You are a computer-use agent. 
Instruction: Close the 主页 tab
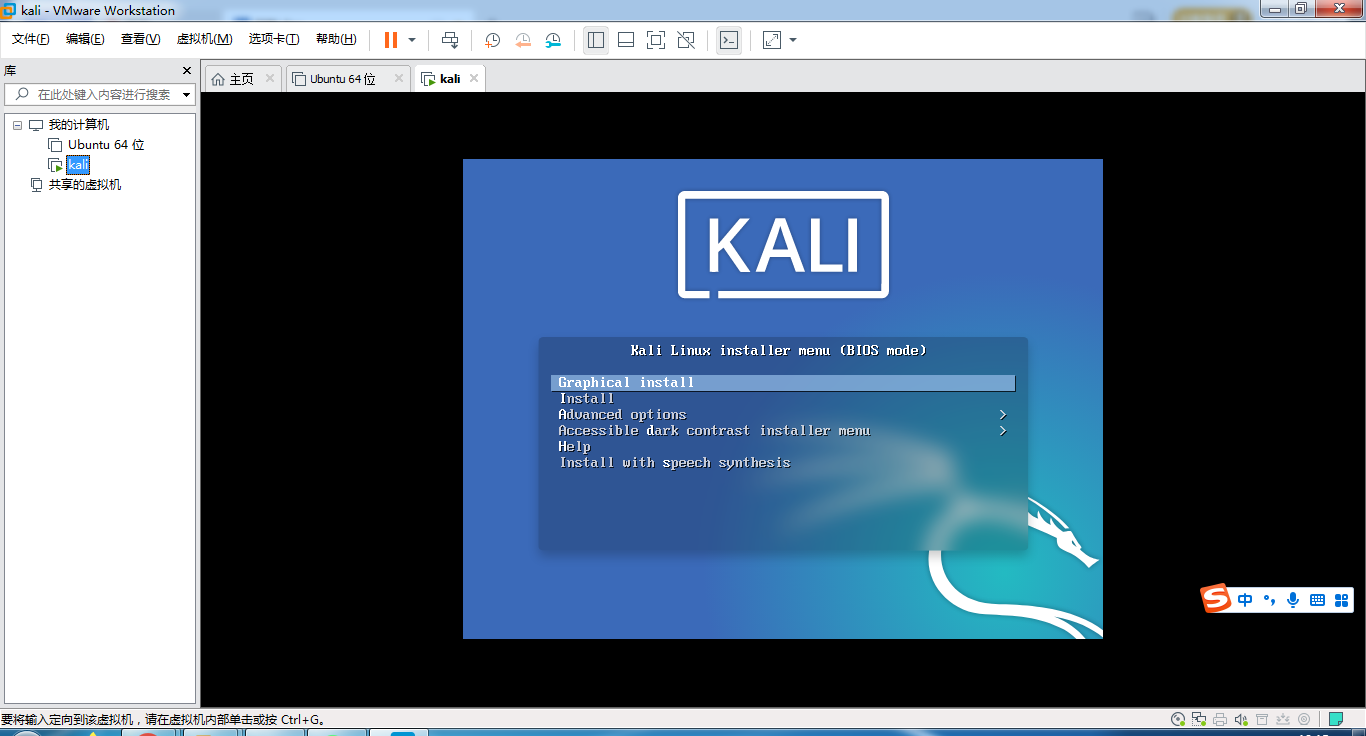270,78
